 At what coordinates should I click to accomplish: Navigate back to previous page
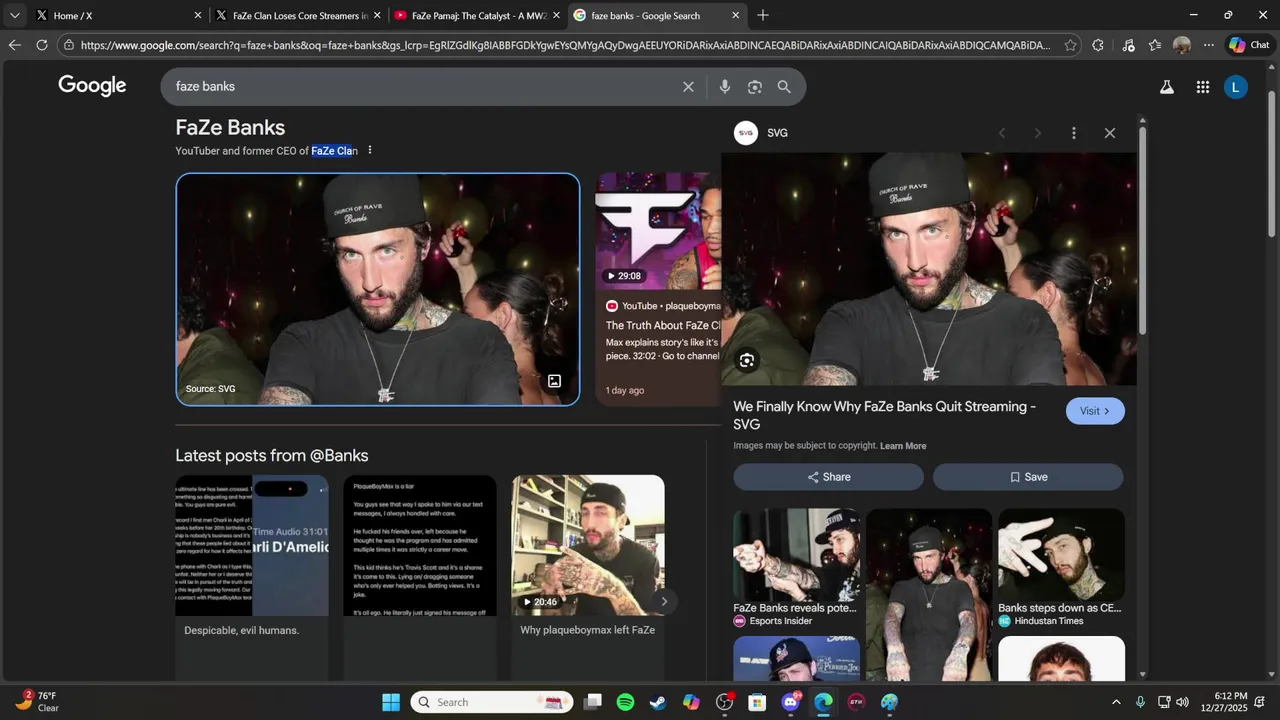click(14, 45)
